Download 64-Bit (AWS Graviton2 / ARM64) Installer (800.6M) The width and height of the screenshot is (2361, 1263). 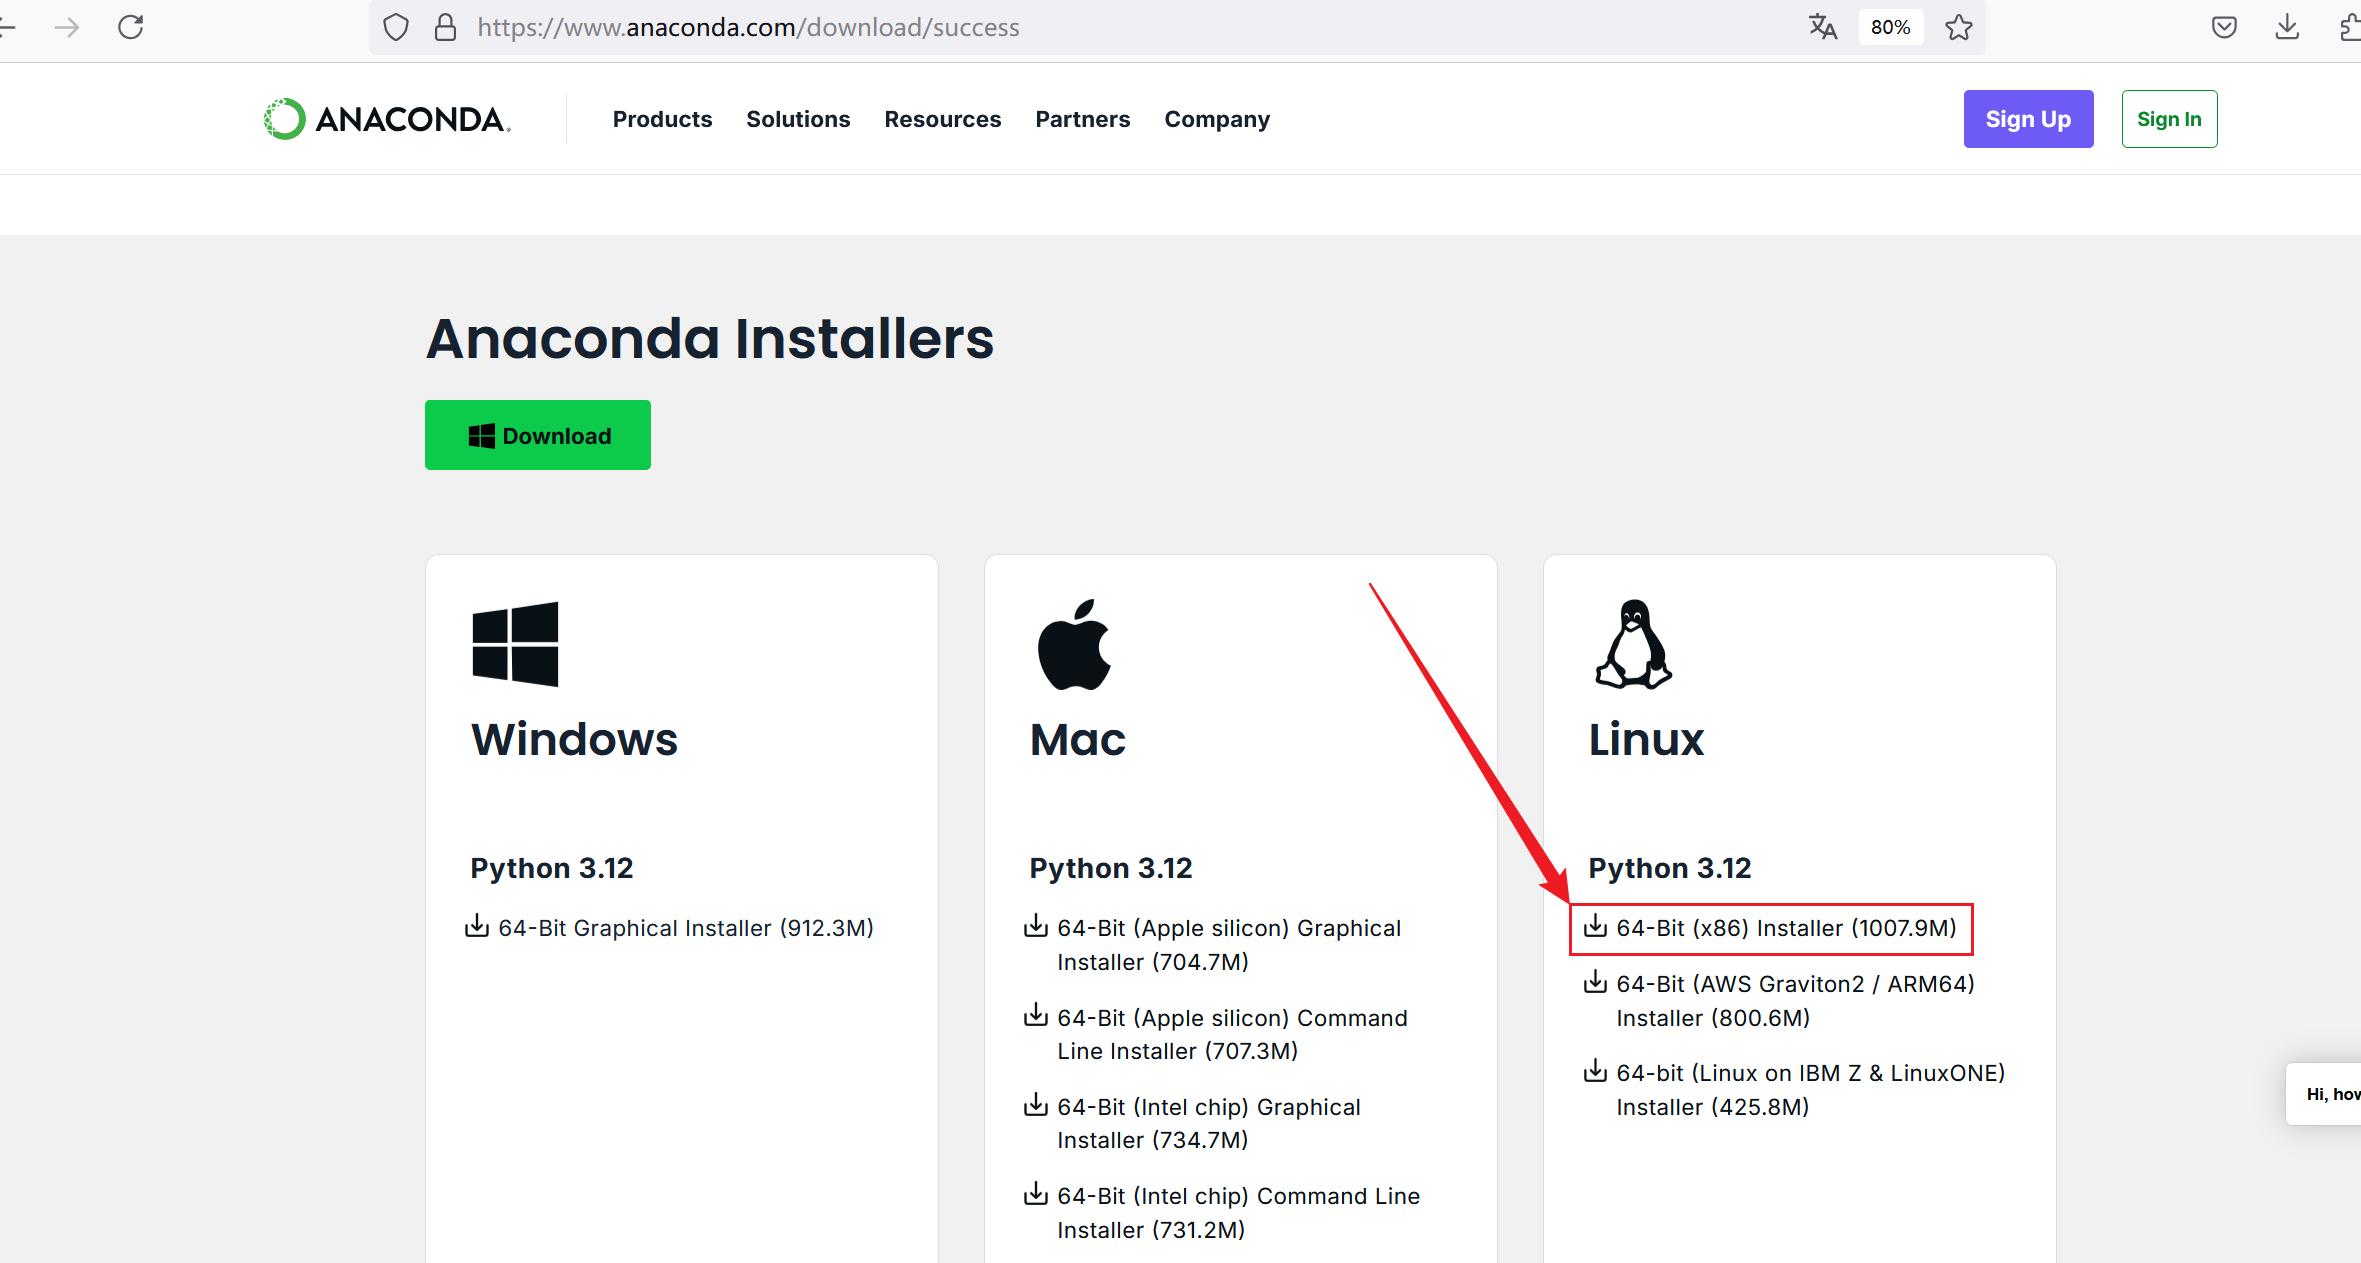(x=1795, y=1001)
